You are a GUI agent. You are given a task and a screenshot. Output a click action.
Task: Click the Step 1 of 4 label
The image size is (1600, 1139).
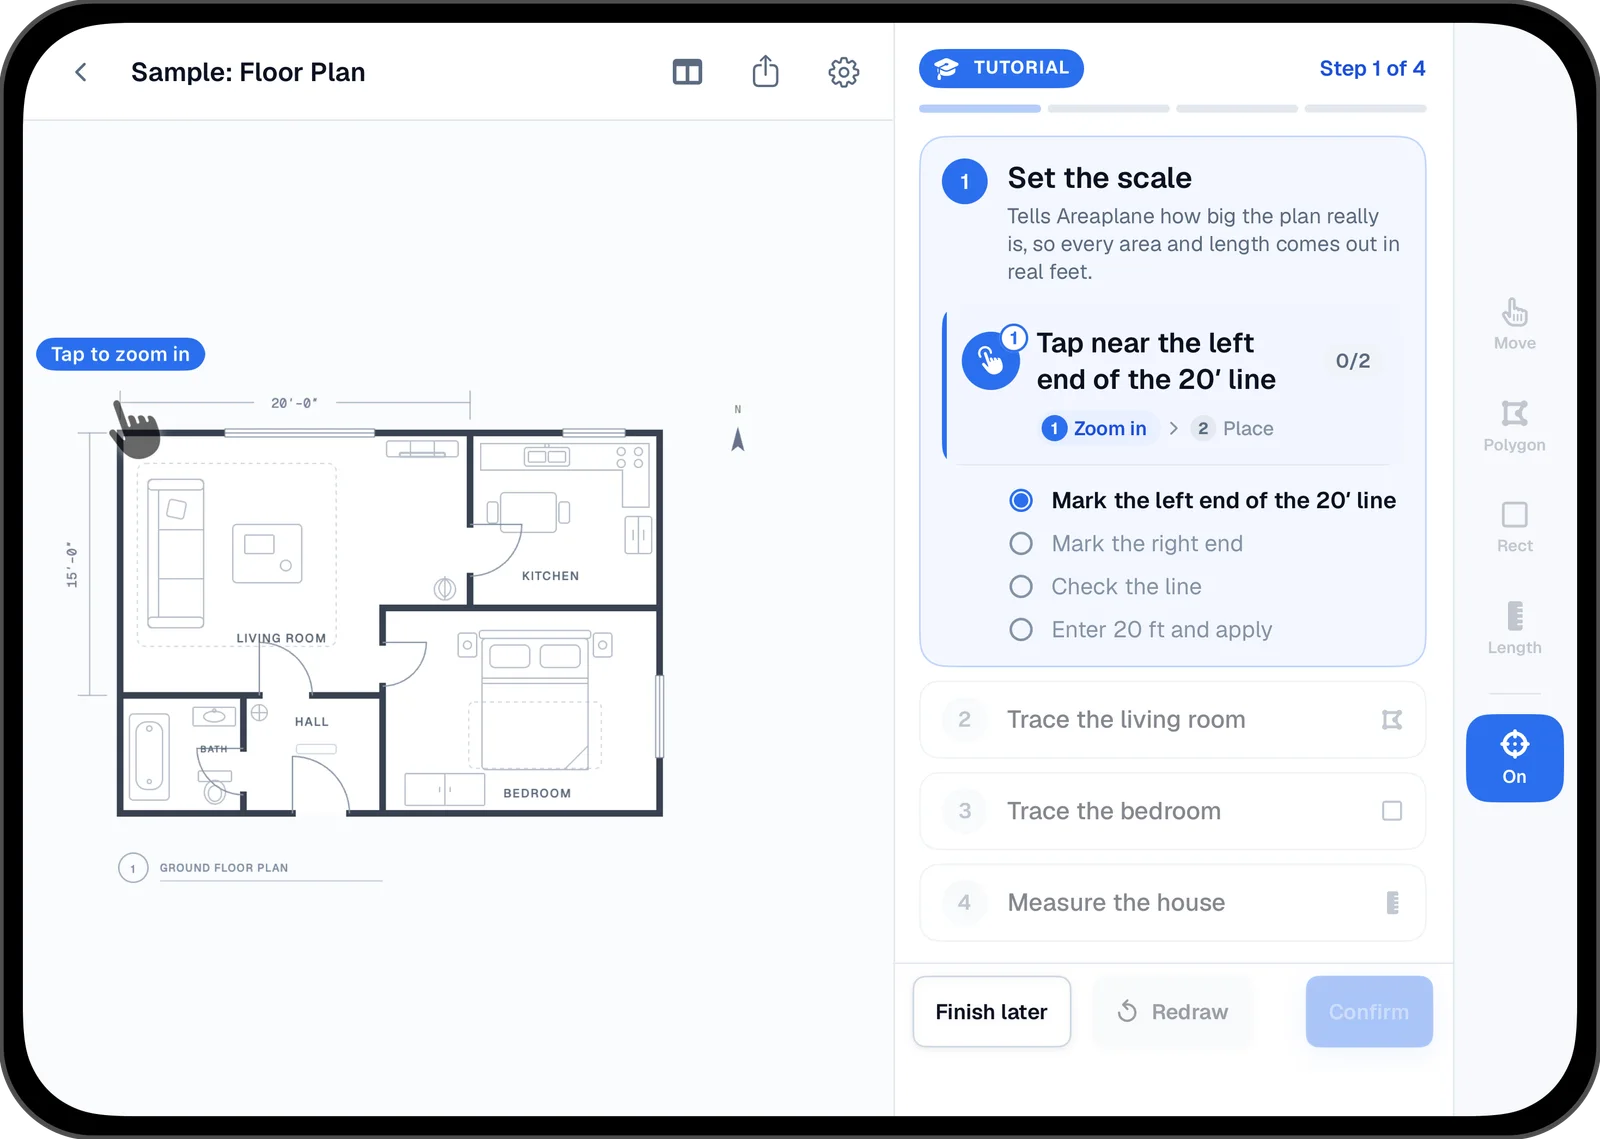tap(1372, 68)
